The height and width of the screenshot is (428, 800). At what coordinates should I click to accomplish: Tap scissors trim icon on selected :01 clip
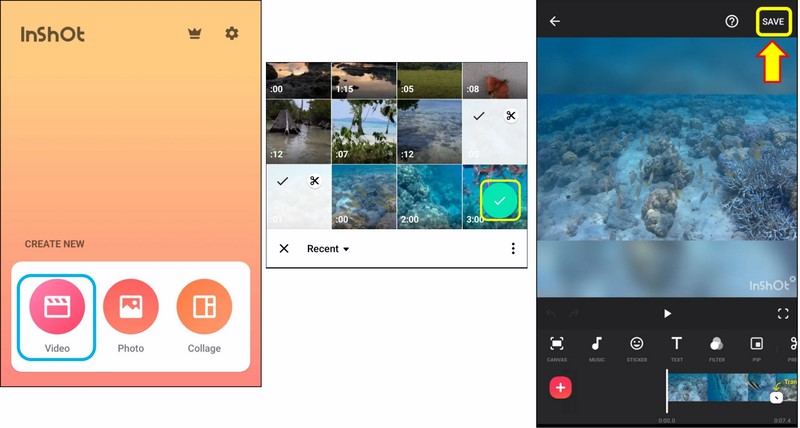point(314,181)
